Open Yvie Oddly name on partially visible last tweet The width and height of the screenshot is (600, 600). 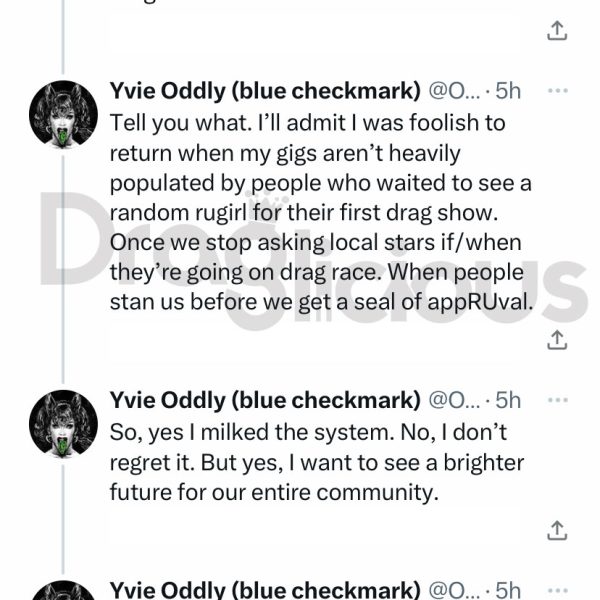(x=265, y=590)
